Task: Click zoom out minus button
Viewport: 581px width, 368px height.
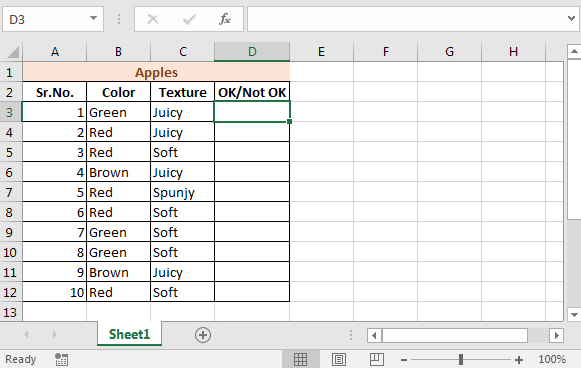Action: 404,359
